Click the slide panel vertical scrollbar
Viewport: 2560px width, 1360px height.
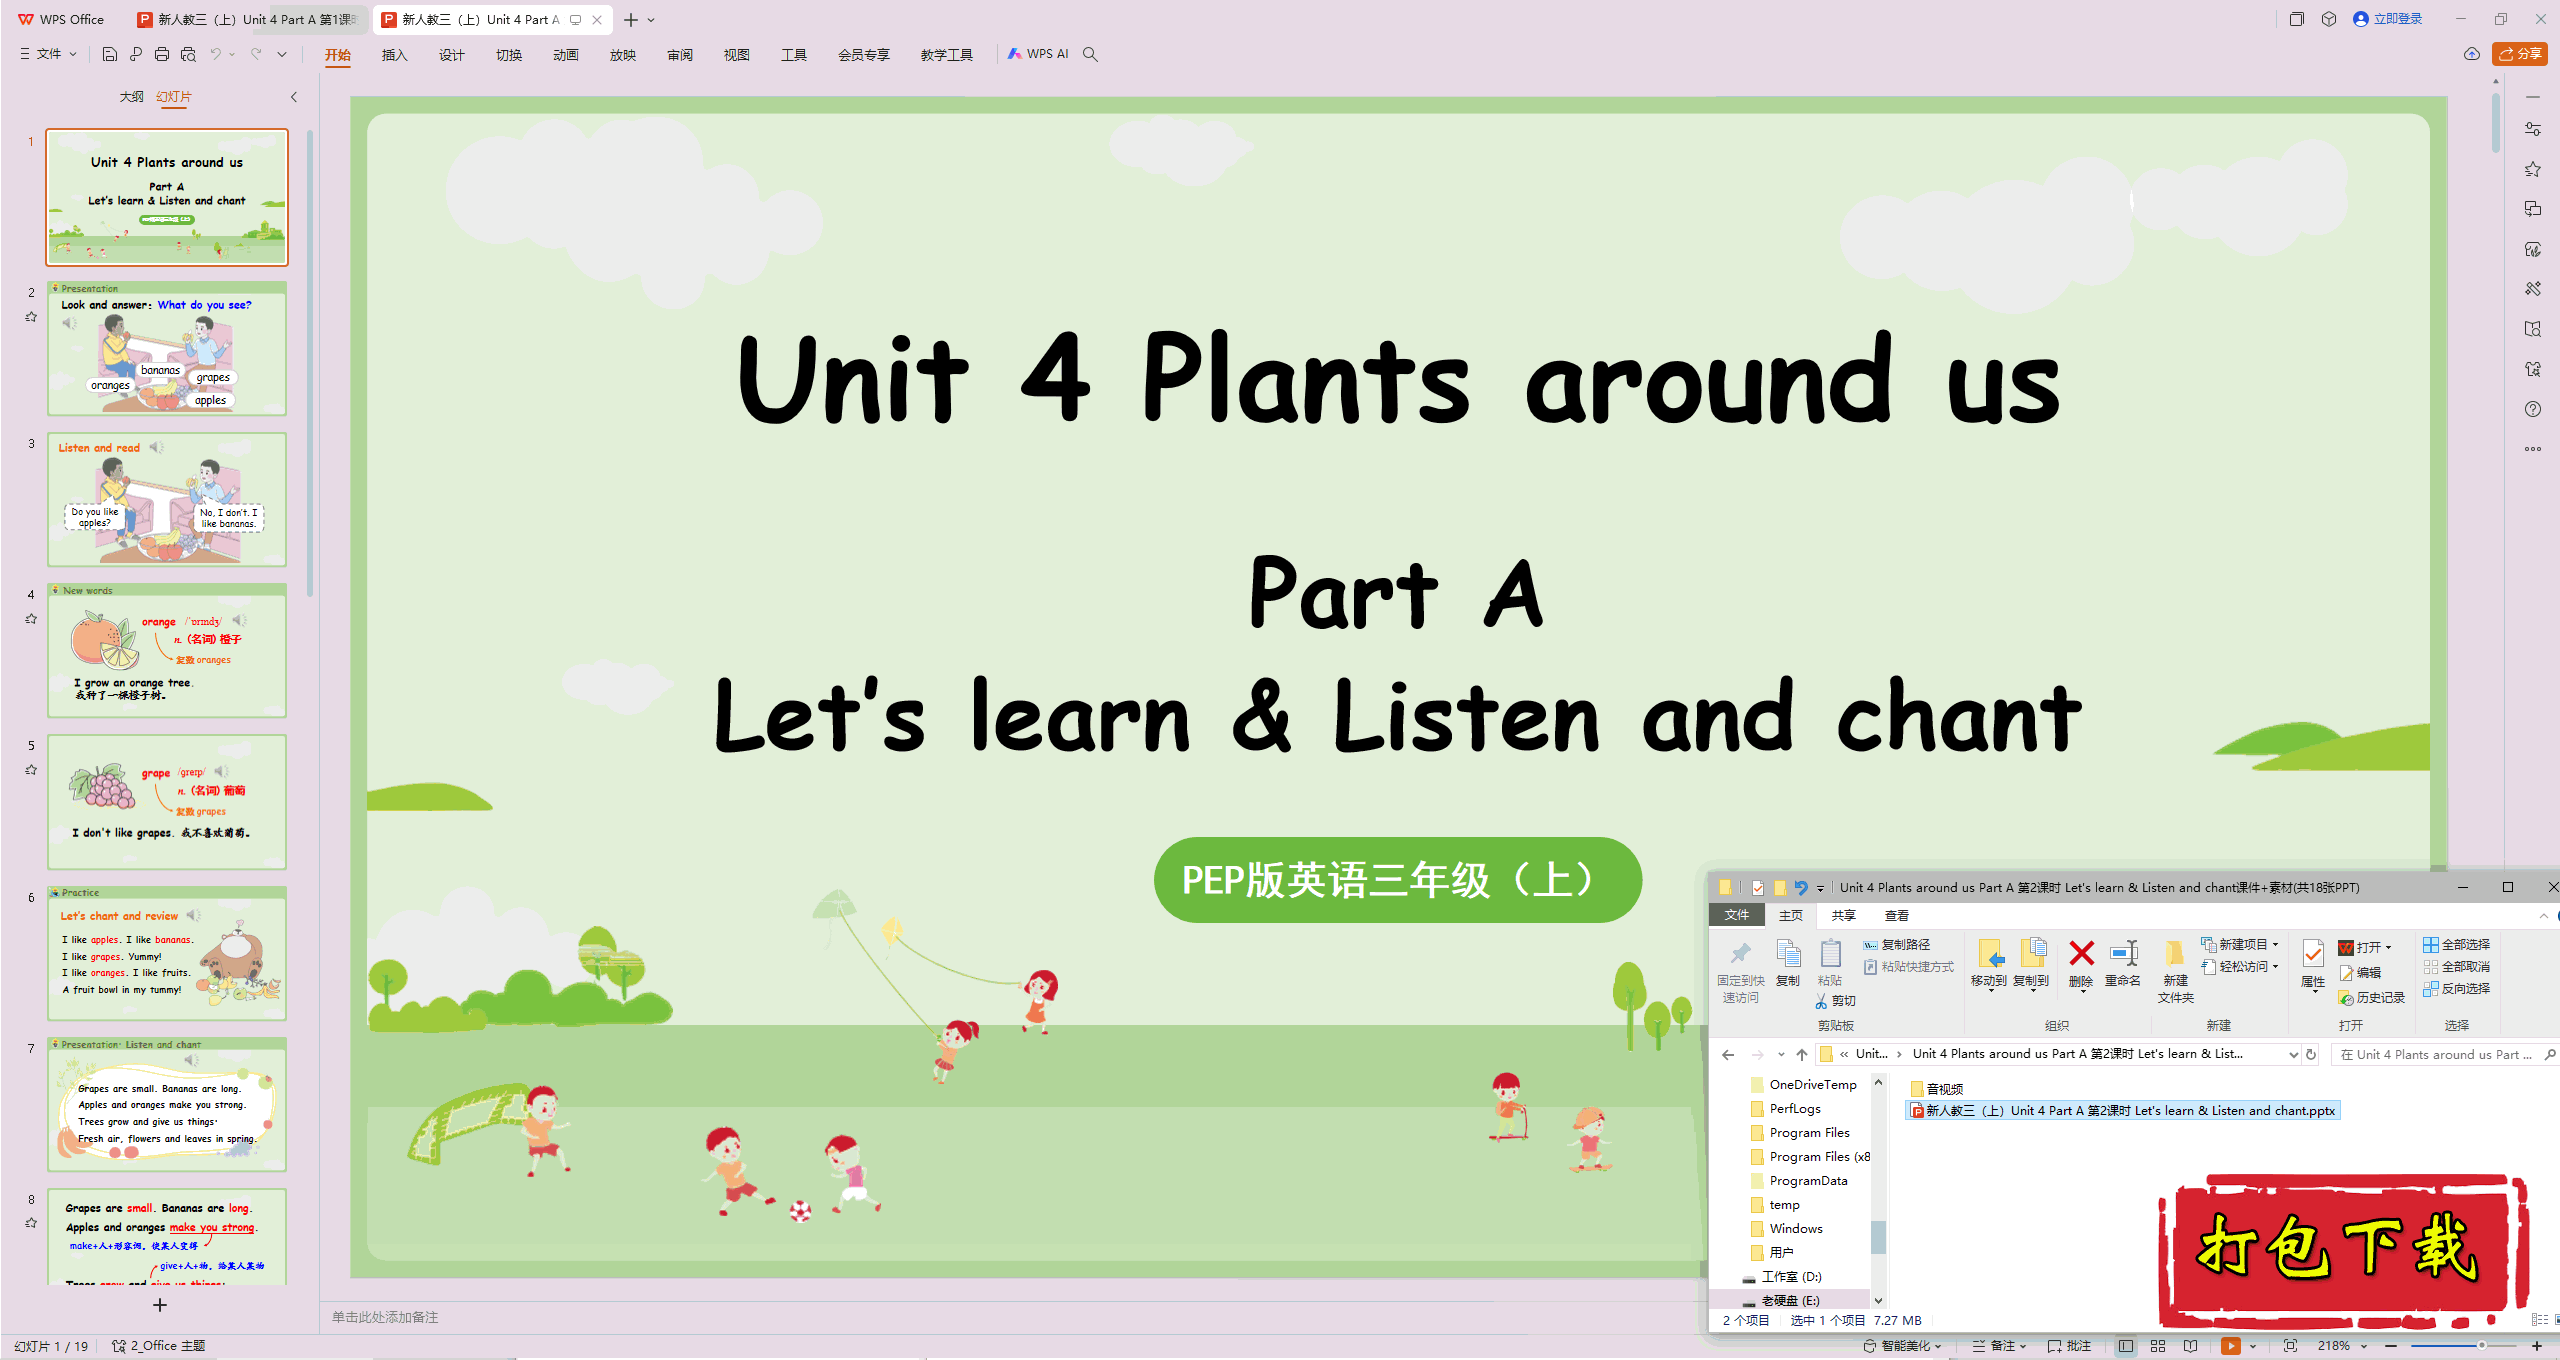310,362
